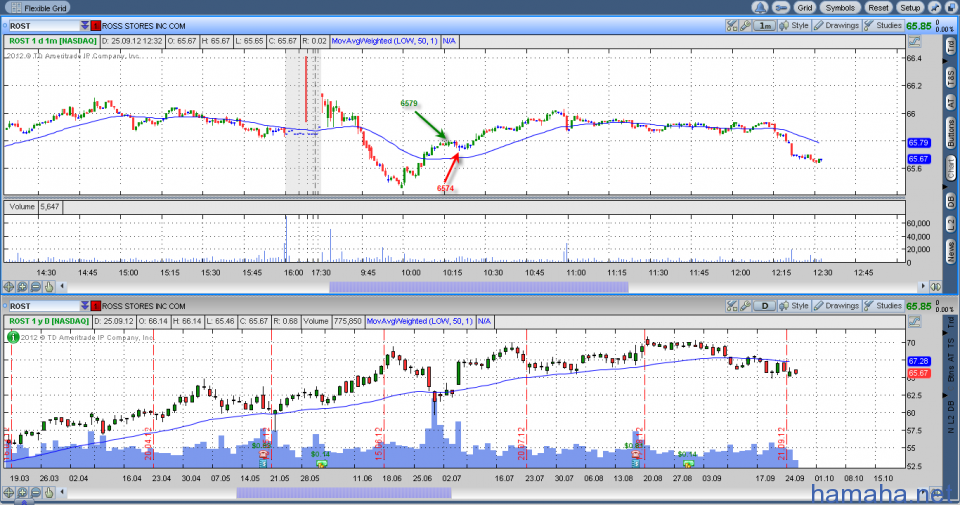Click upper chart zoom in icon
The width and height of the screenshot is (960, 505).
pyautogui.click(x=22, y=286)
